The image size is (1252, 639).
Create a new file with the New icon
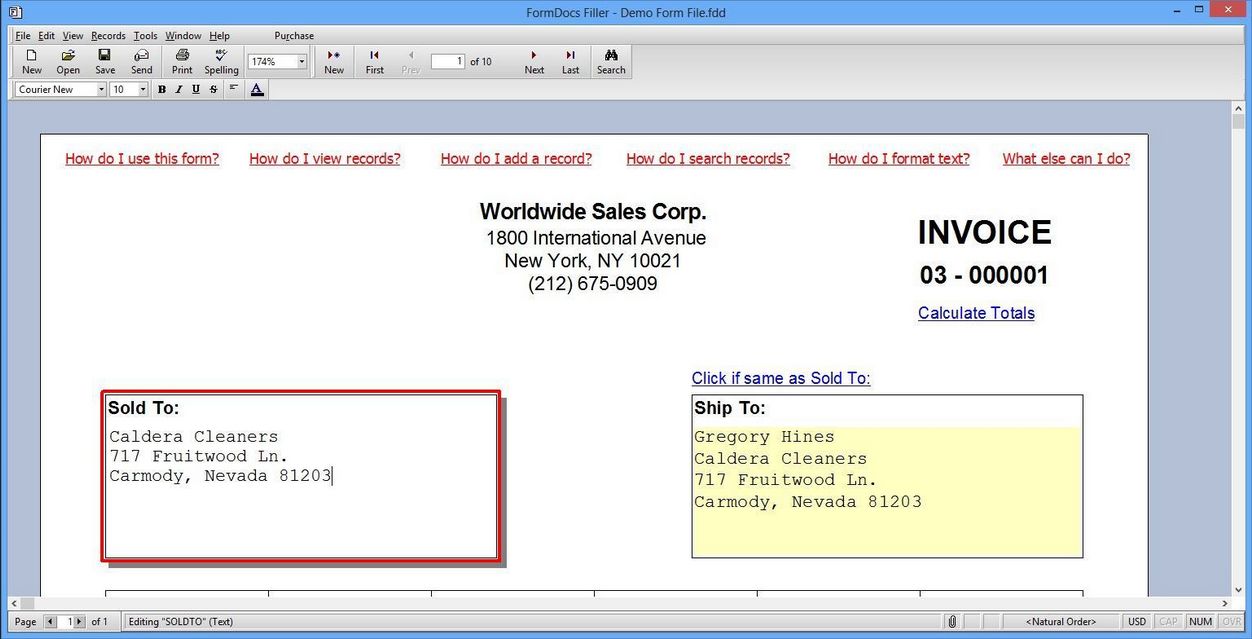pos(32,62)
